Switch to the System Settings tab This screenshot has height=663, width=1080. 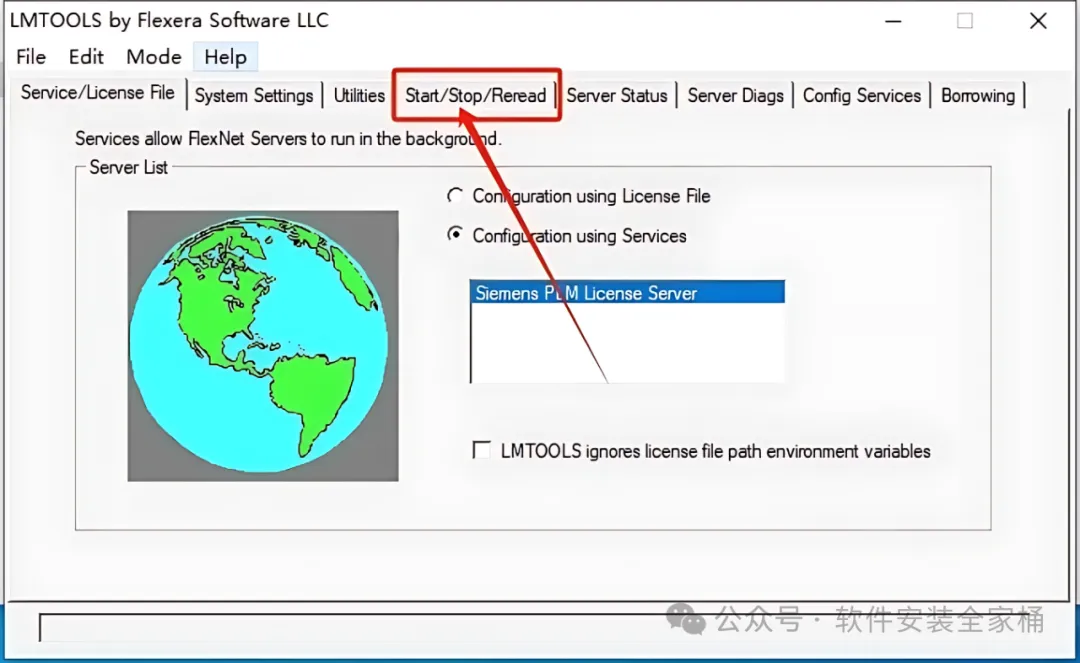pyautogui.click(x=253, y=95)
